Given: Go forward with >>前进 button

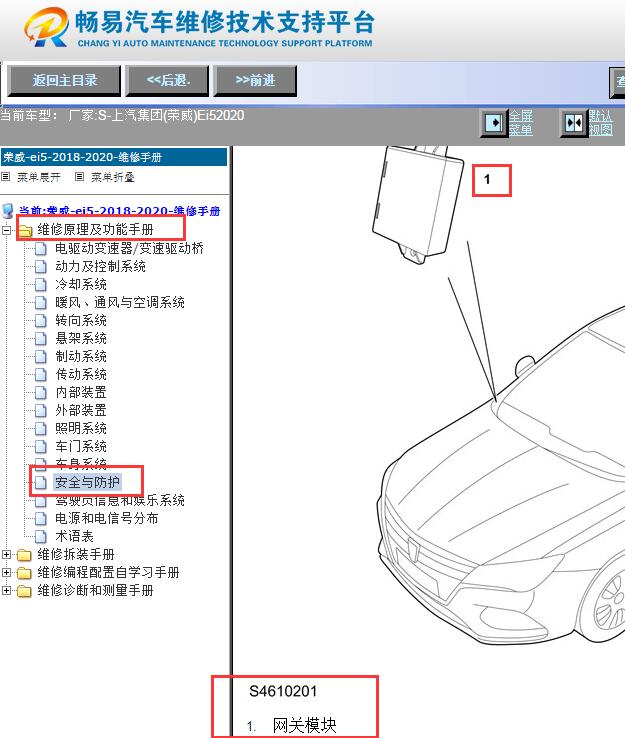Looking at the screenshot, I should (x=255, y=80).
